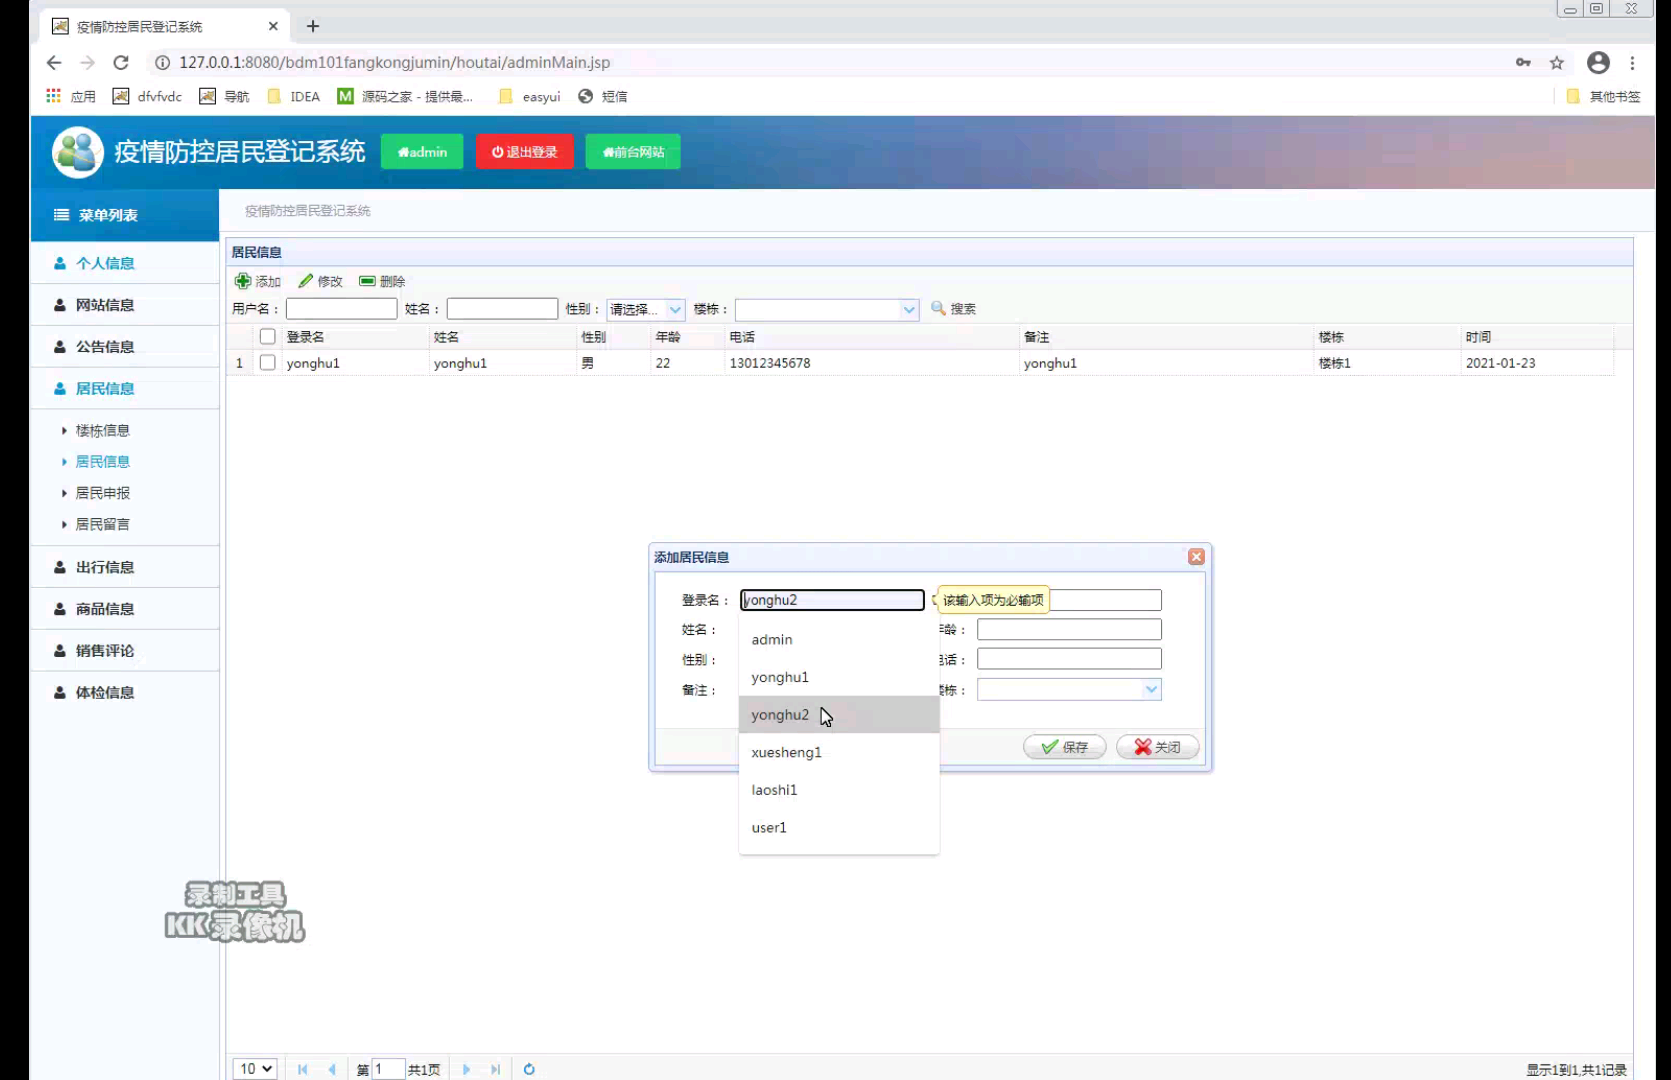
Task: Log out with the 退出登录 button
Action: pyautogui.click(x=524, y=152)
